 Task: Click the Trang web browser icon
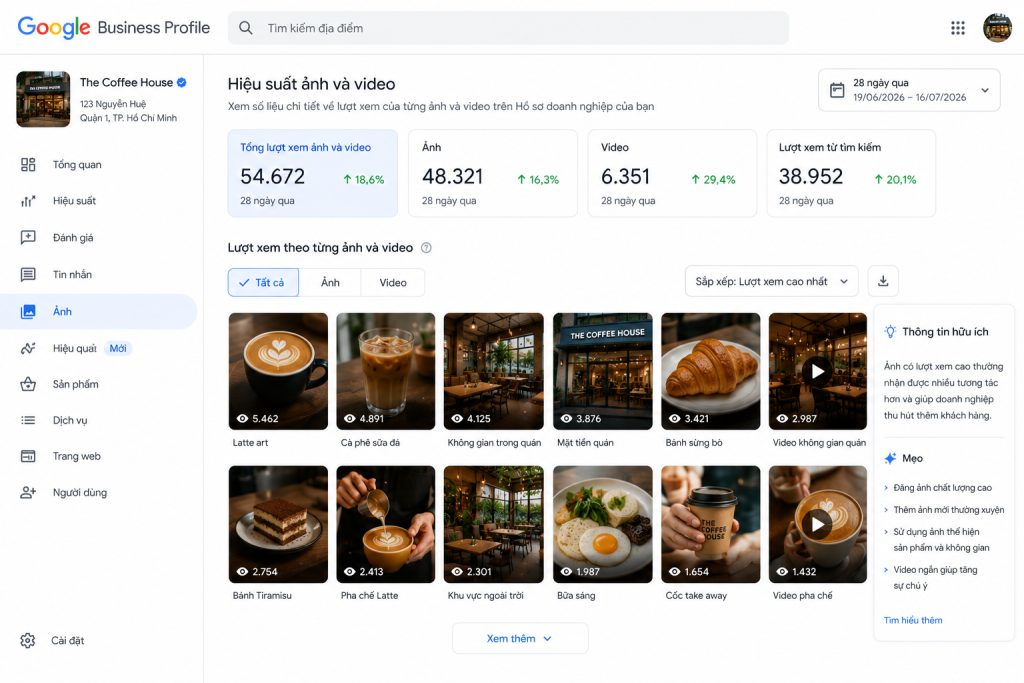(28, 456)
